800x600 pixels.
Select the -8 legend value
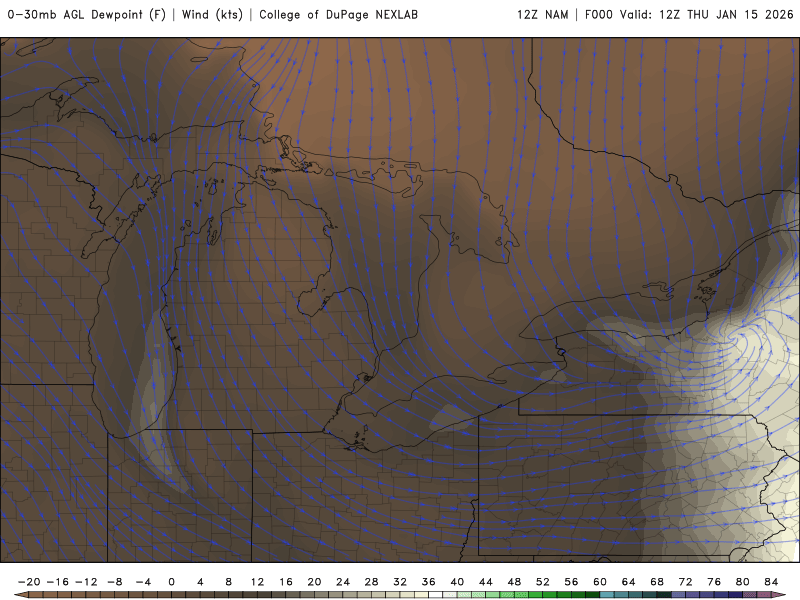click(x=114, y=582)
